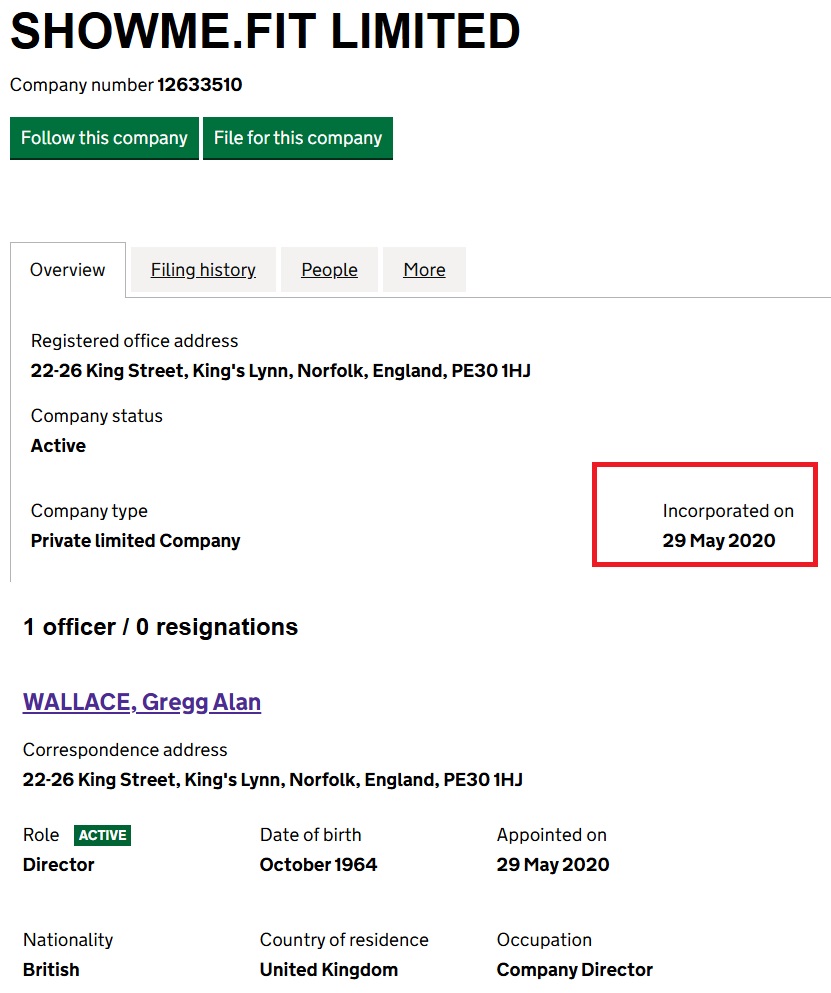The image size is (831, 993).
Task: Click the registered office address text
Action: coord(281,370)
